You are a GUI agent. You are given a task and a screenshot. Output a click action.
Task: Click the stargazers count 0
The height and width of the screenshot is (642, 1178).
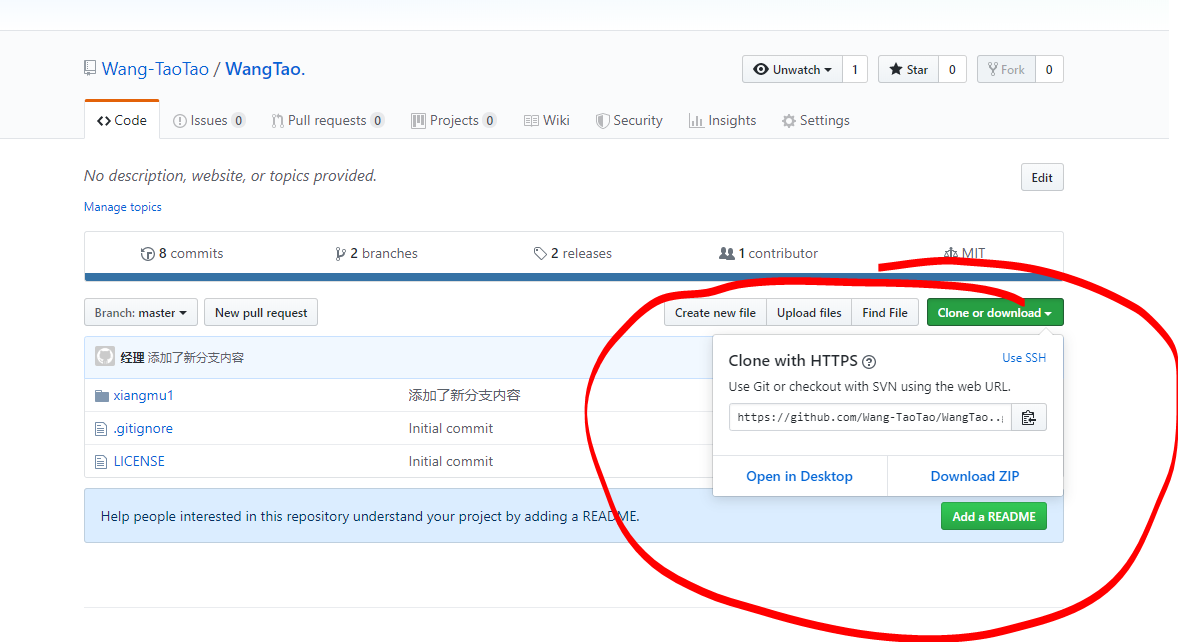pos(952,69)
